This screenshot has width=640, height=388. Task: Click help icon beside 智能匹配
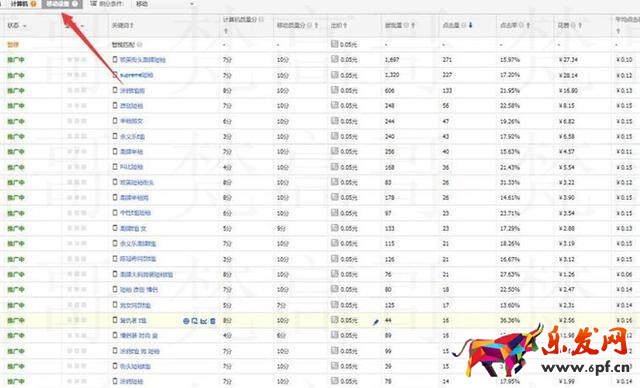(x=140, y=44)
